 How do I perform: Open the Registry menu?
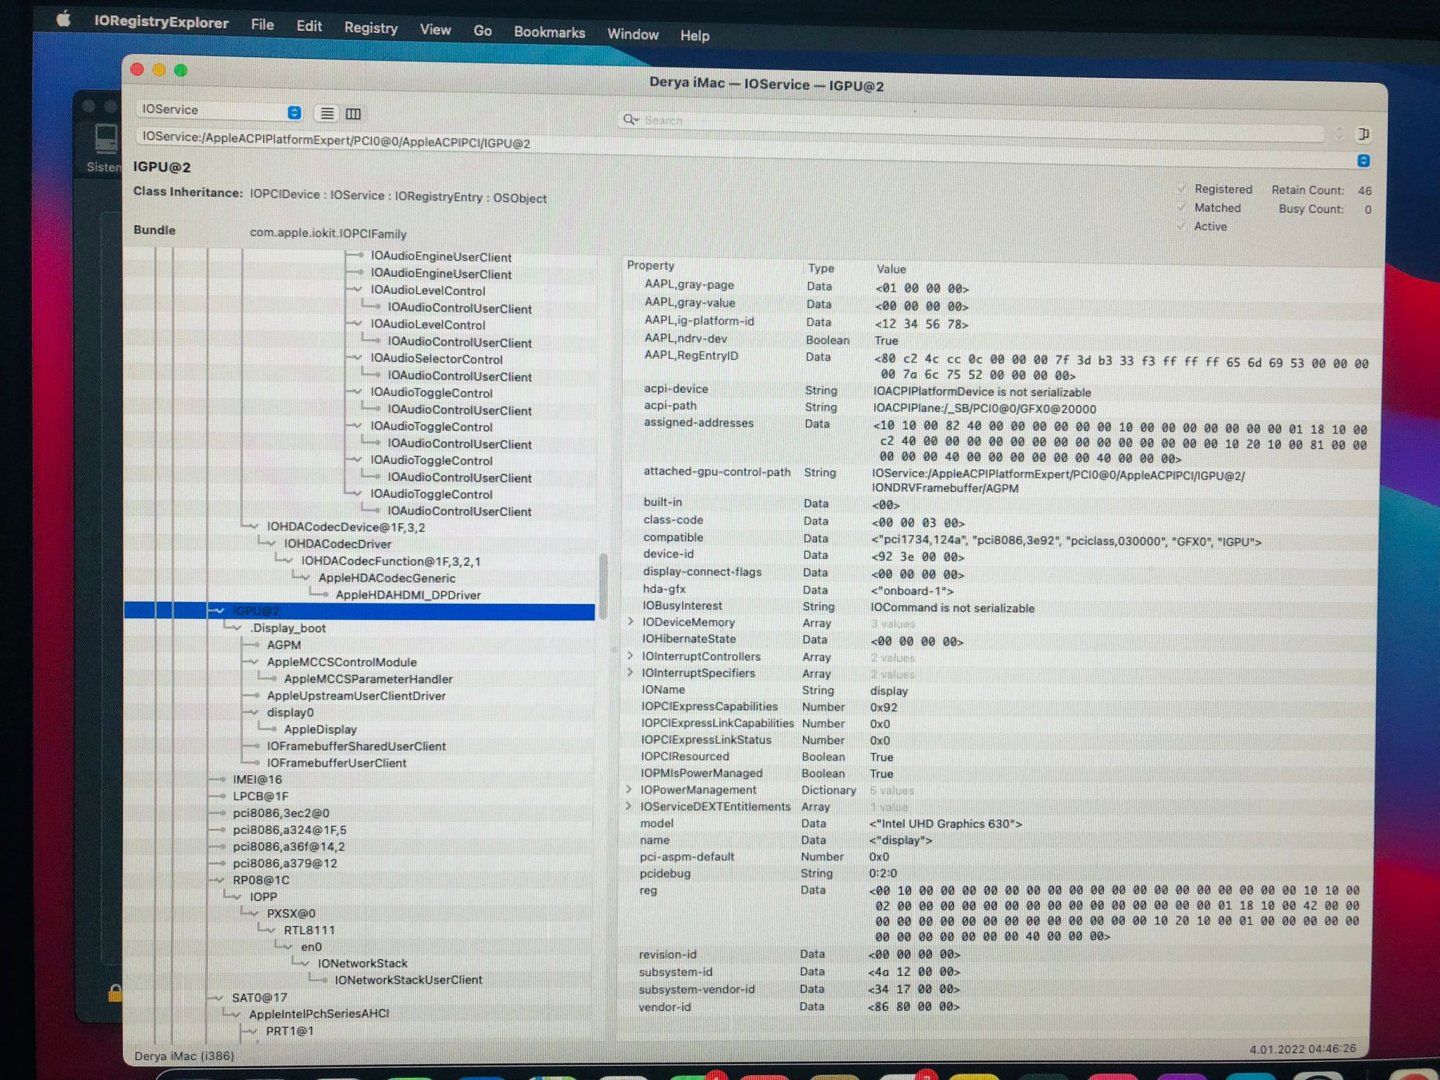click(371, 28)
